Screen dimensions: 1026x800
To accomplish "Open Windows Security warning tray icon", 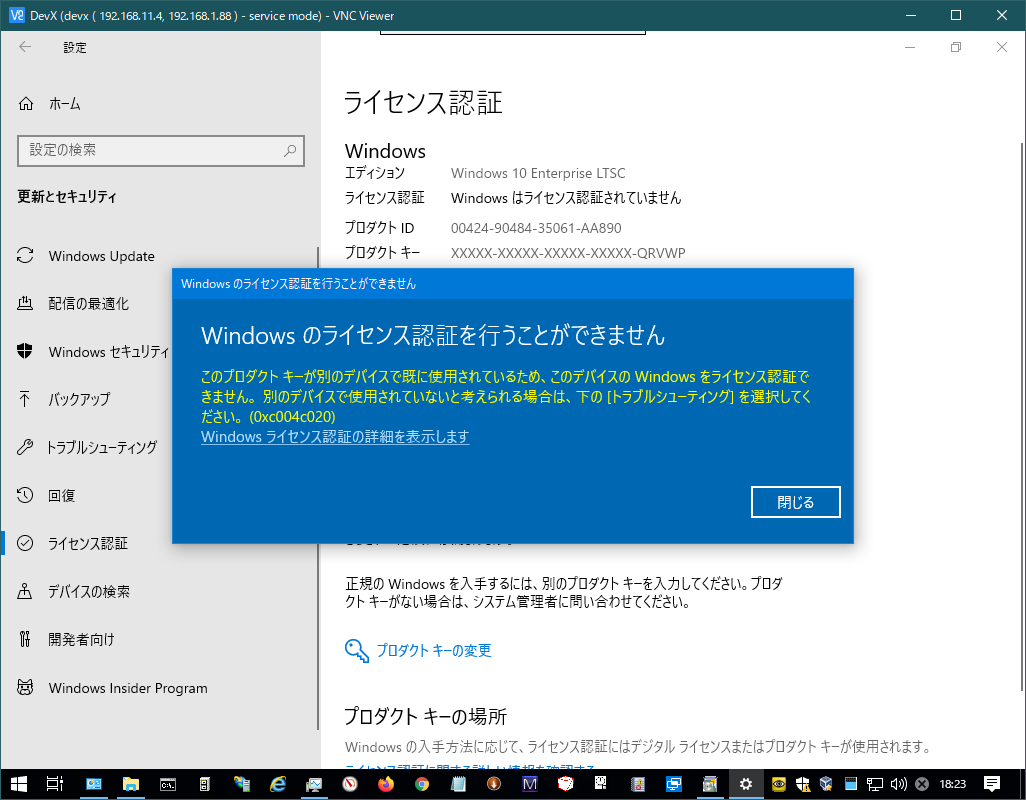I will [x=802, y=784].
